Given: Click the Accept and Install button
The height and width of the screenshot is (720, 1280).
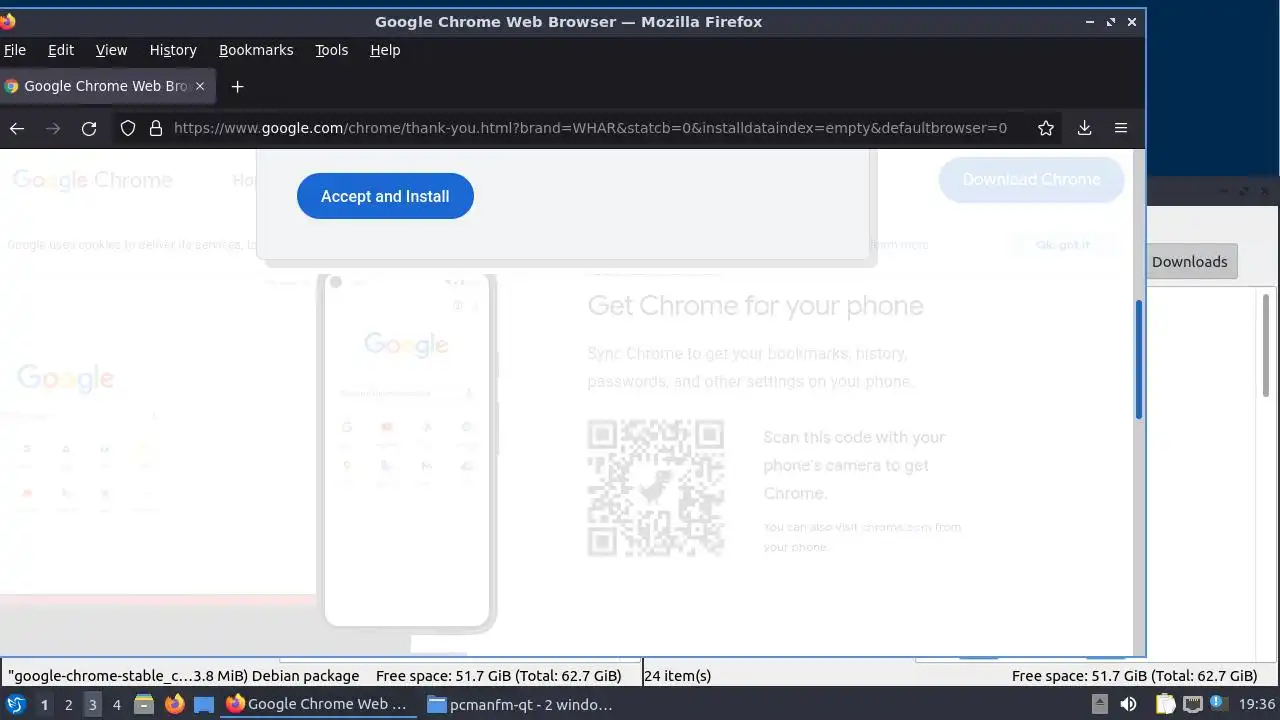Looking at the screenshot, I should 385,196.
